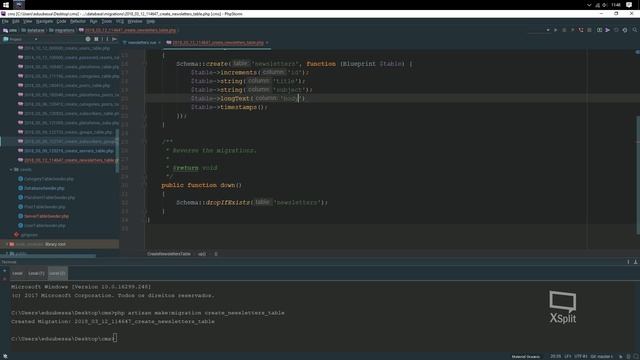Click the Debug icon in toolbar
Screen dimensions: 640x360
[564, 30]
